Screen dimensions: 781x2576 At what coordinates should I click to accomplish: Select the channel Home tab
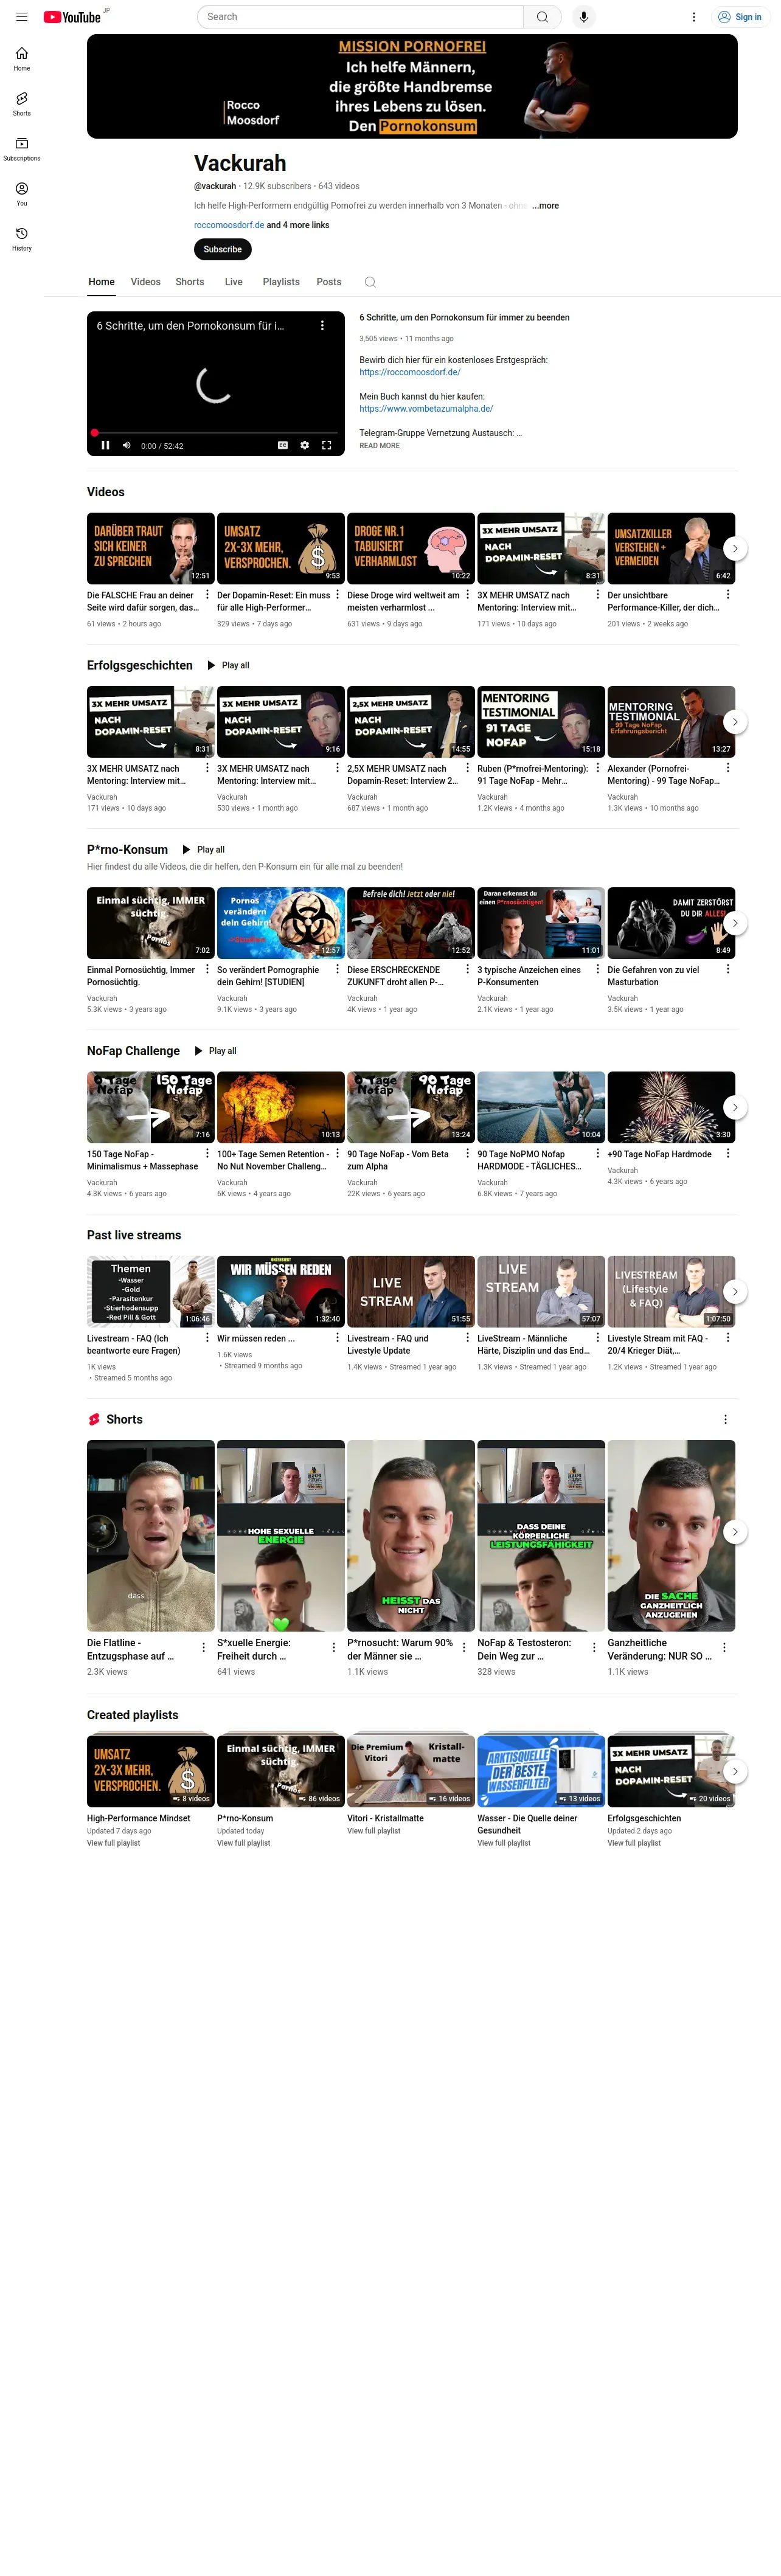click(x=102, y=282)
